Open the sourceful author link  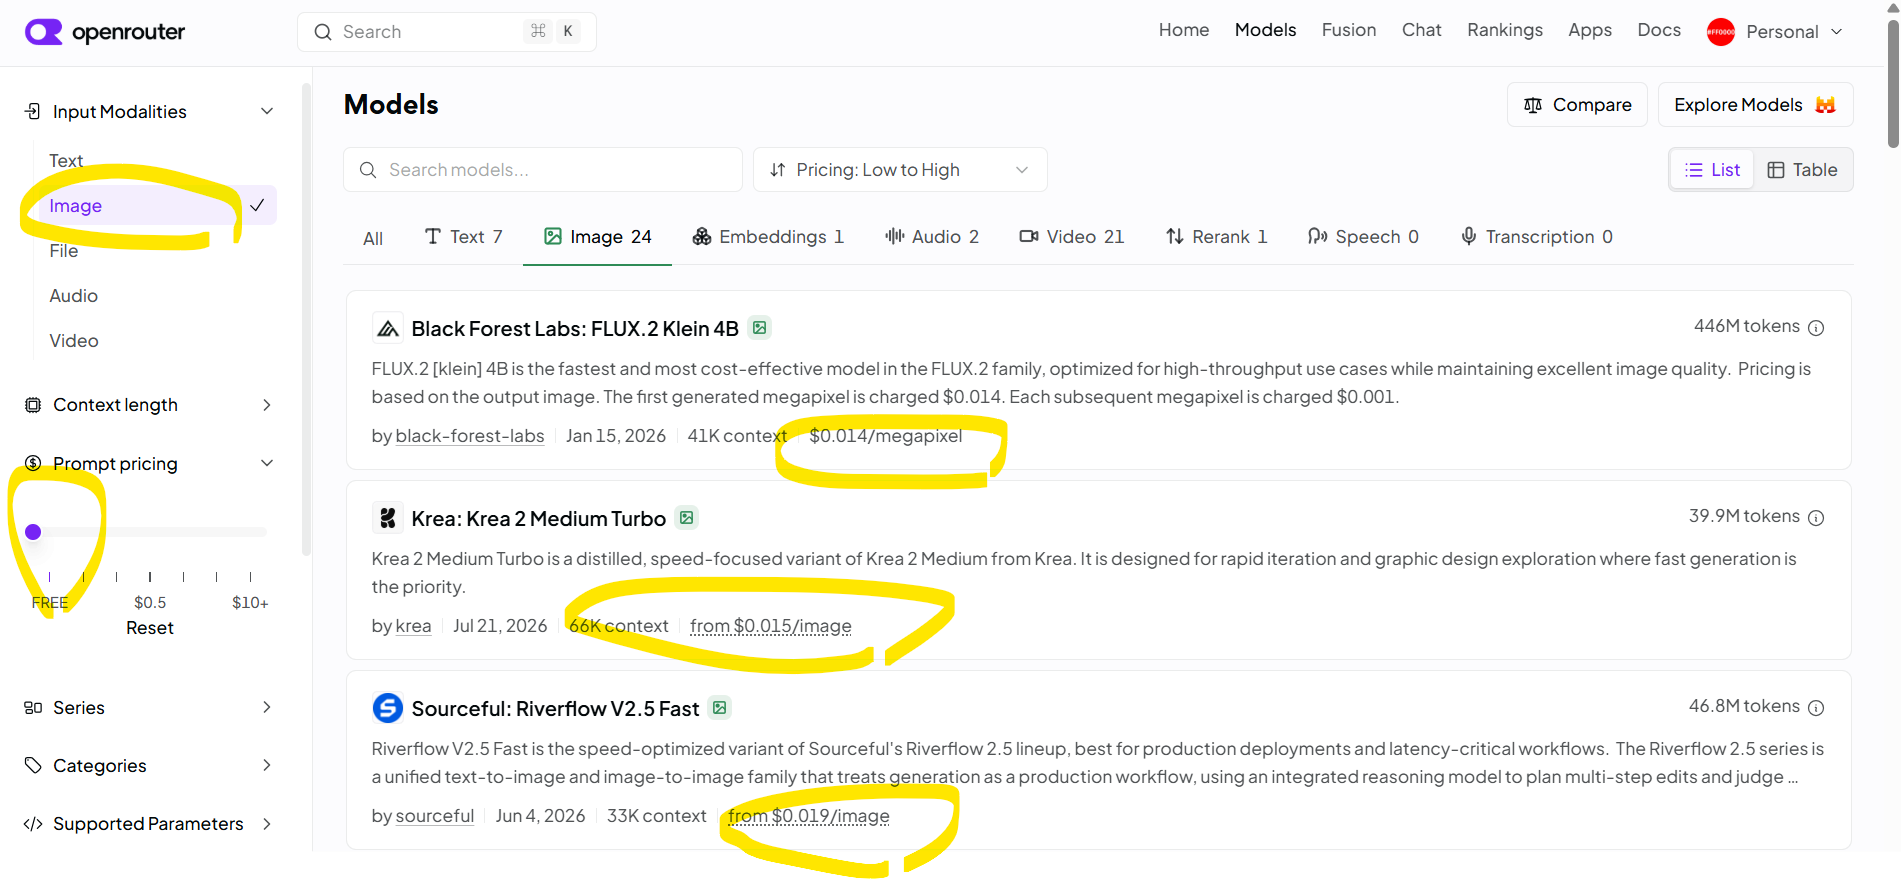click(435, 816)
